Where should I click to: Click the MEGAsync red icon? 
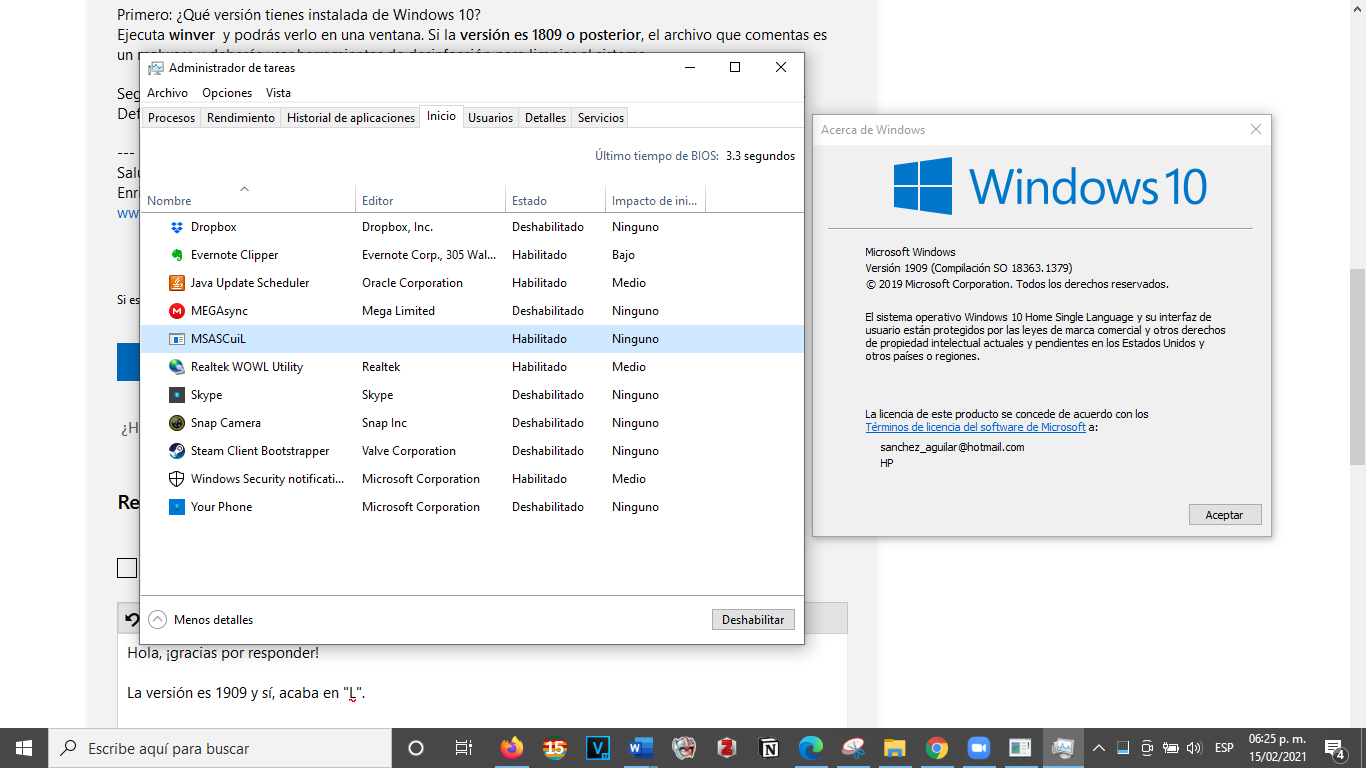(x=177, y=311)
